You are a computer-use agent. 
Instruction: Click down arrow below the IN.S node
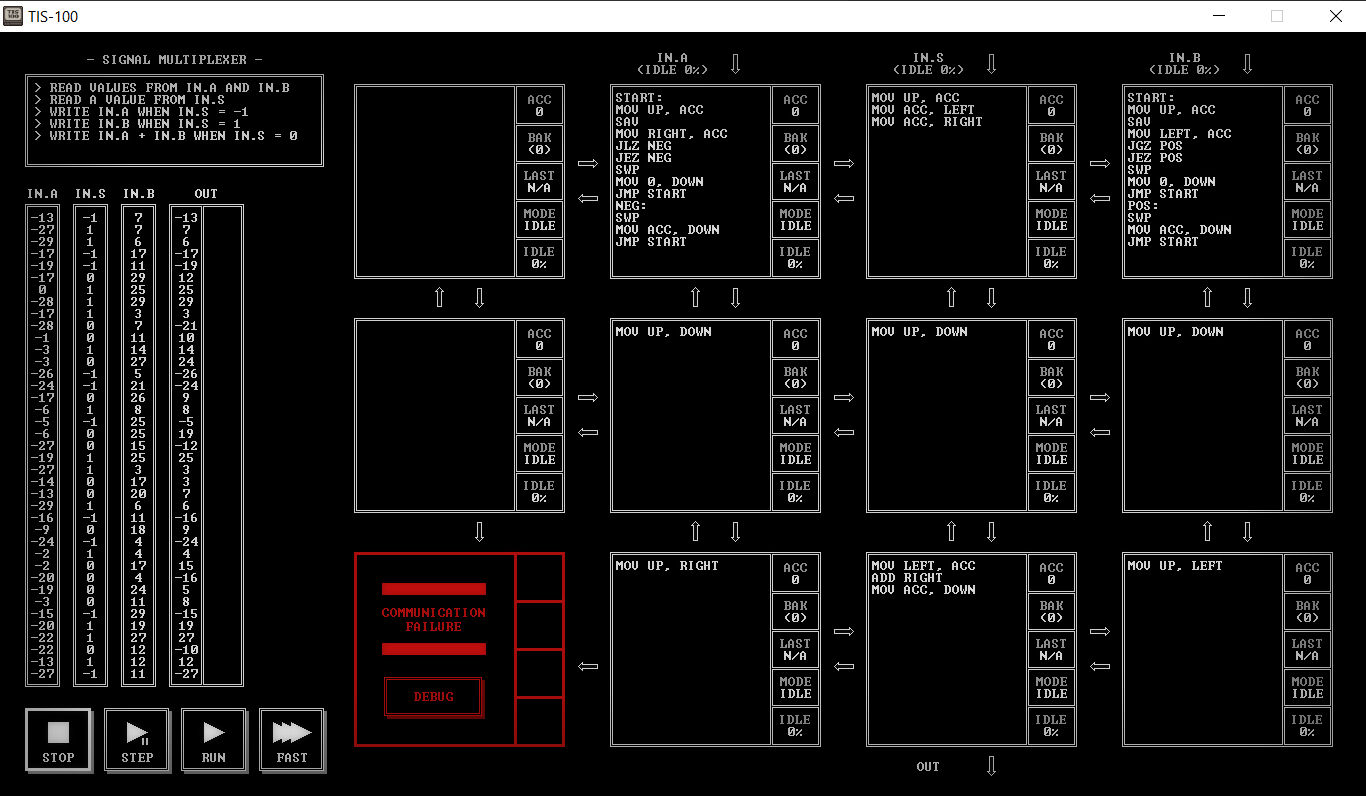991,298
